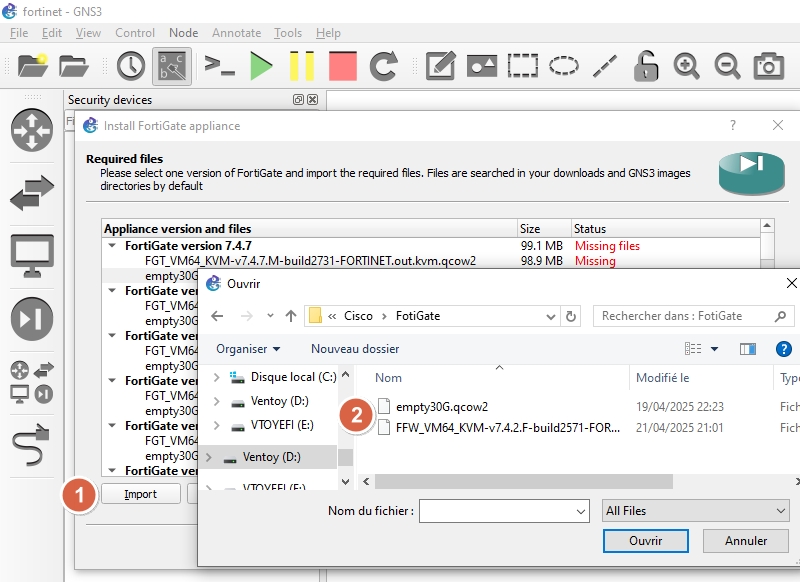Refresh the FotiGate folder view
The image size is (800, 582).
(x=570, y=316)
